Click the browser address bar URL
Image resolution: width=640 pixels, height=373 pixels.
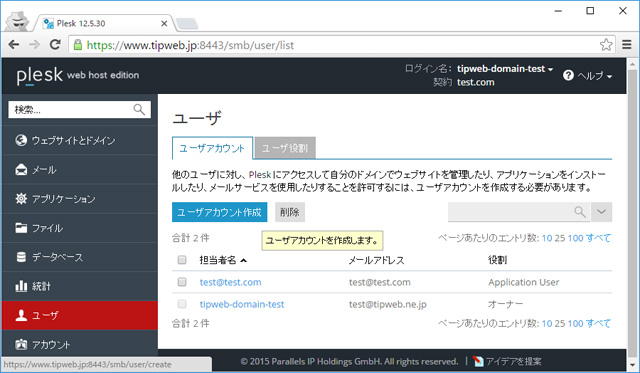190,45
